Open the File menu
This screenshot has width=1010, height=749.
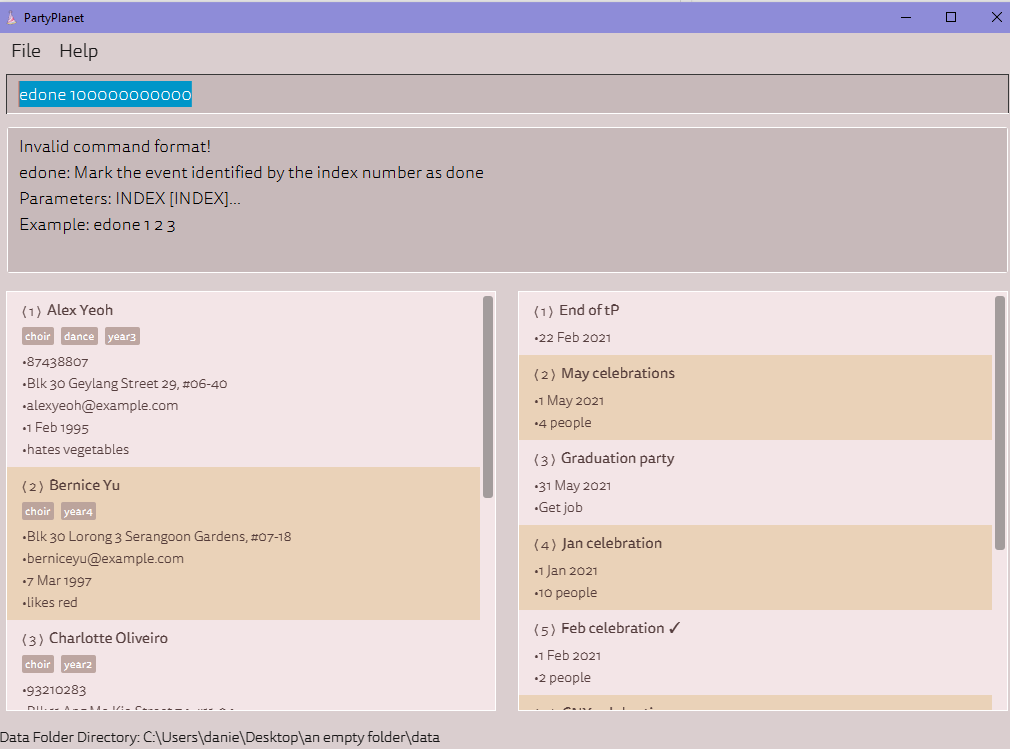[x=26, y=51]
